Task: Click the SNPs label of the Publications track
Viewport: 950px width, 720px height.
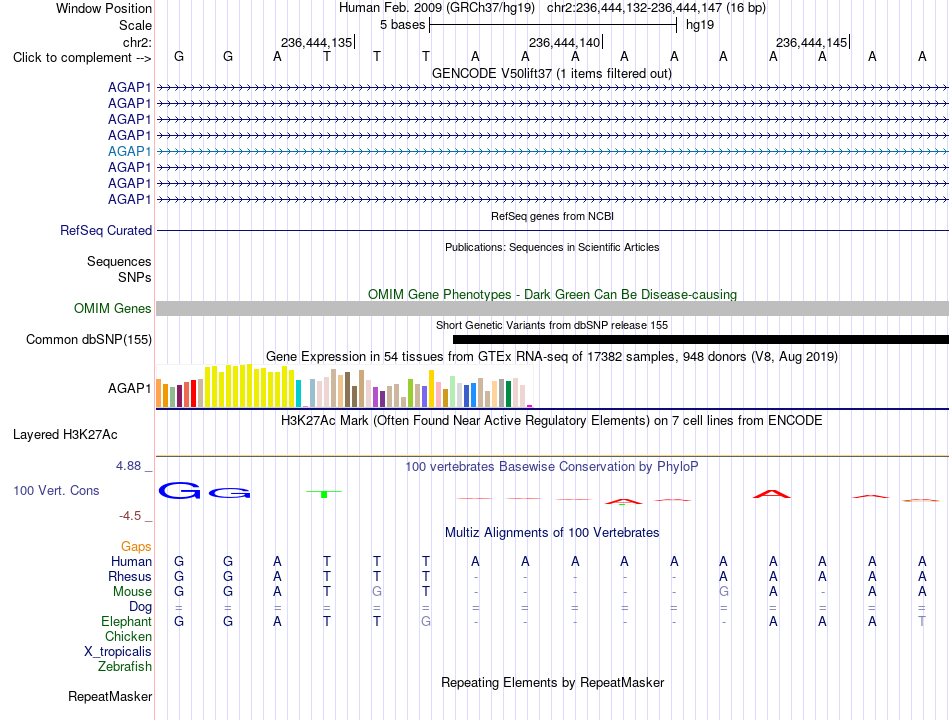Action: [x=135, y=277]
